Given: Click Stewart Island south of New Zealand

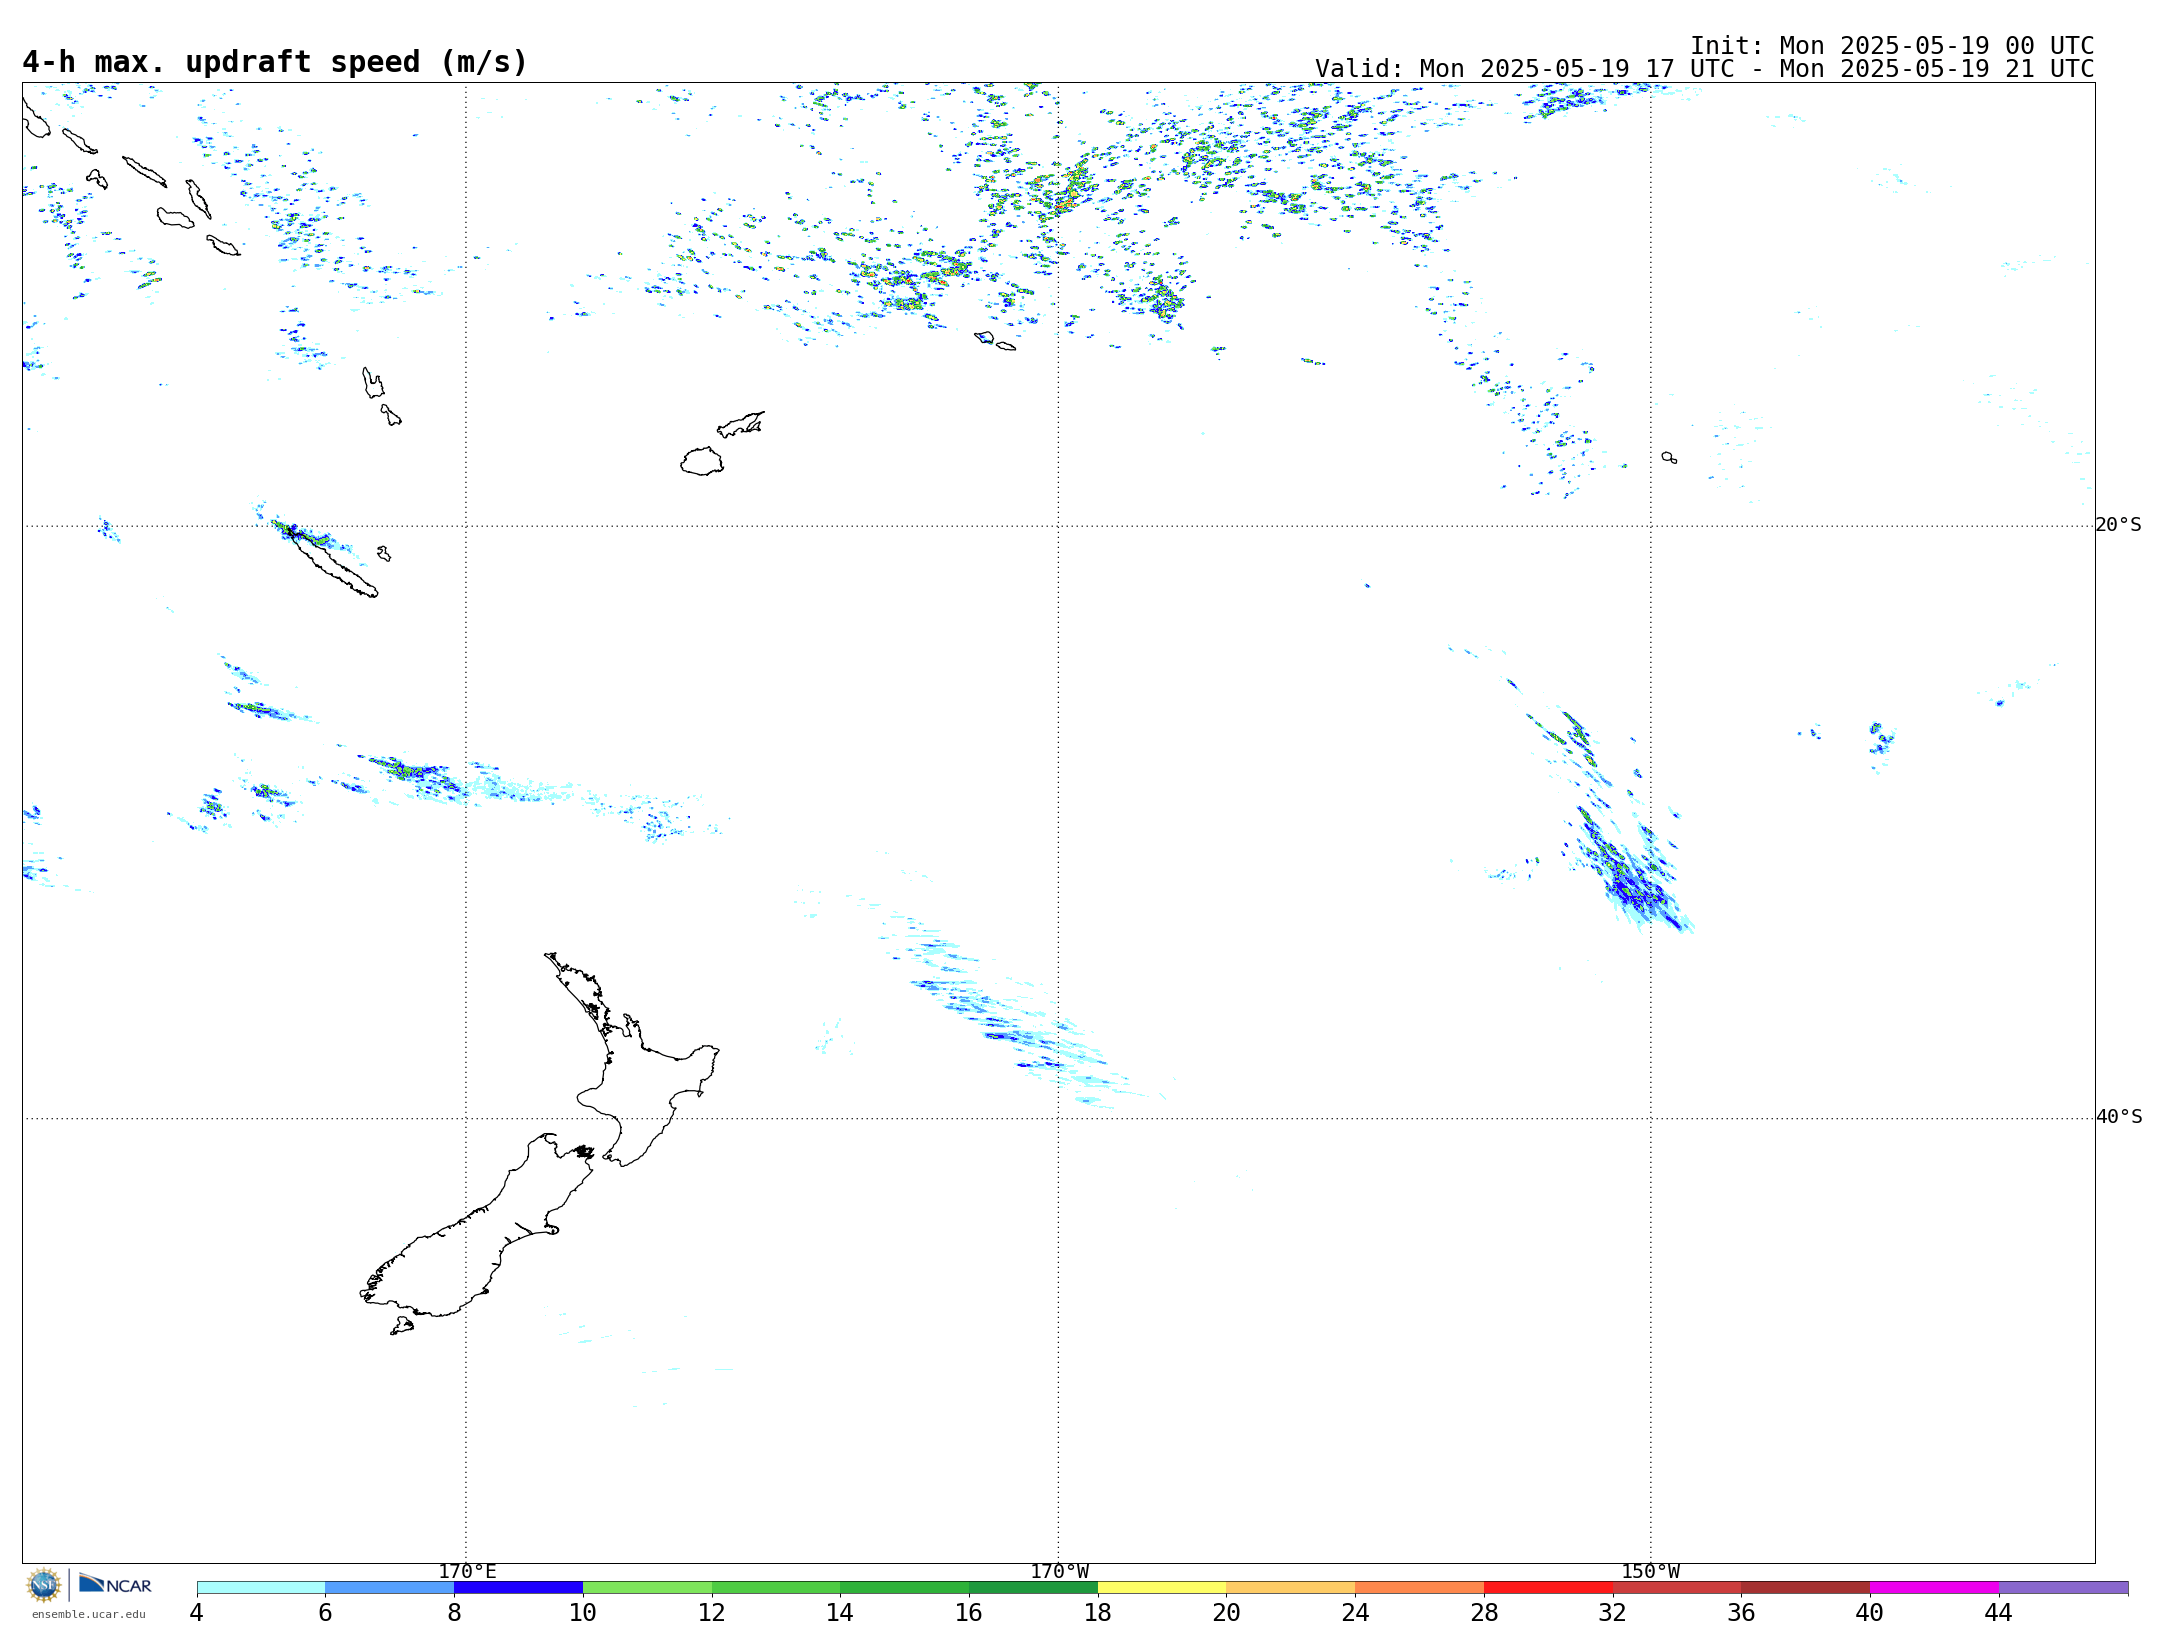Looking at the screenshot, I should click(401, 1326).
